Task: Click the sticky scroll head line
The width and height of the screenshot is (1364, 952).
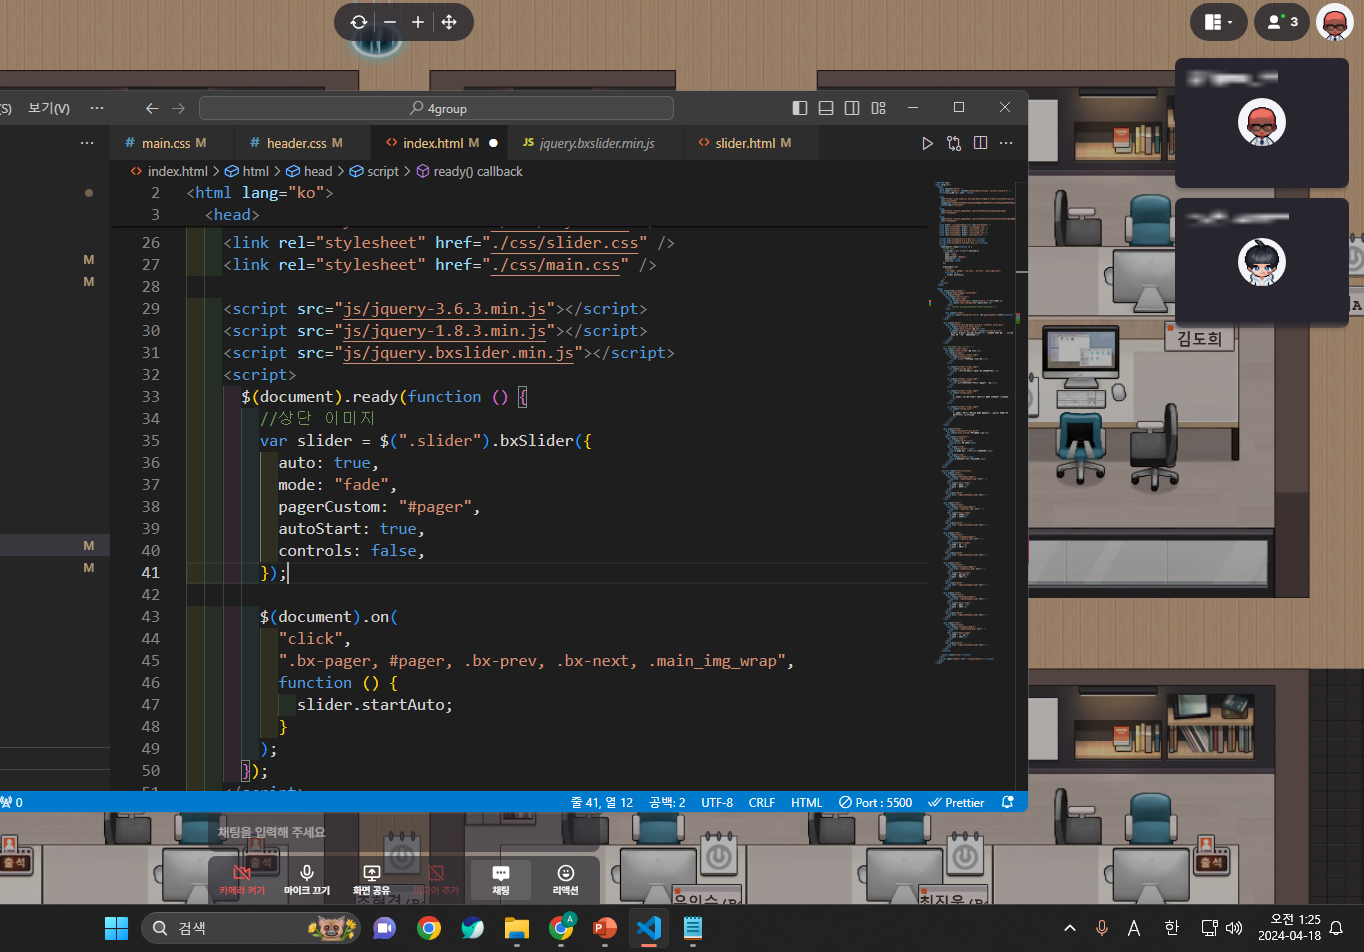Action: pos(232,214)
